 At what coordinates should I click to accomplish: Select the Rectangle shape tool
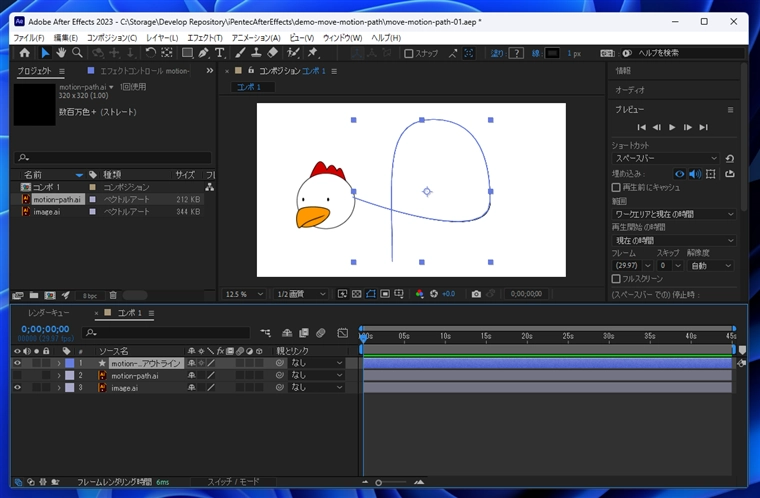187,53
